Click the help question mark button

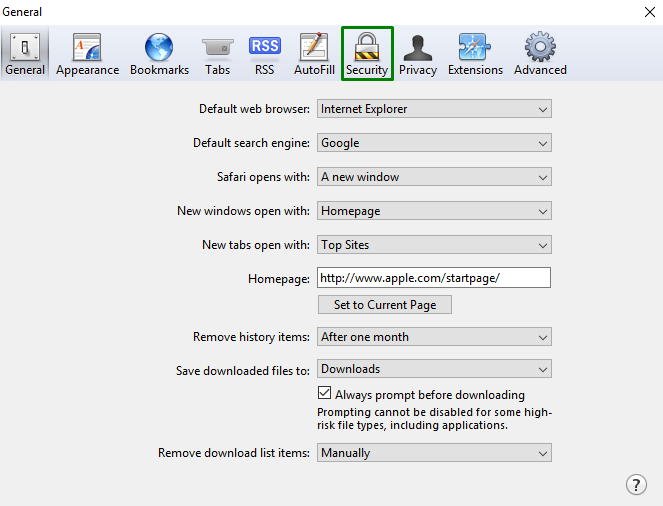click(636, 484)
